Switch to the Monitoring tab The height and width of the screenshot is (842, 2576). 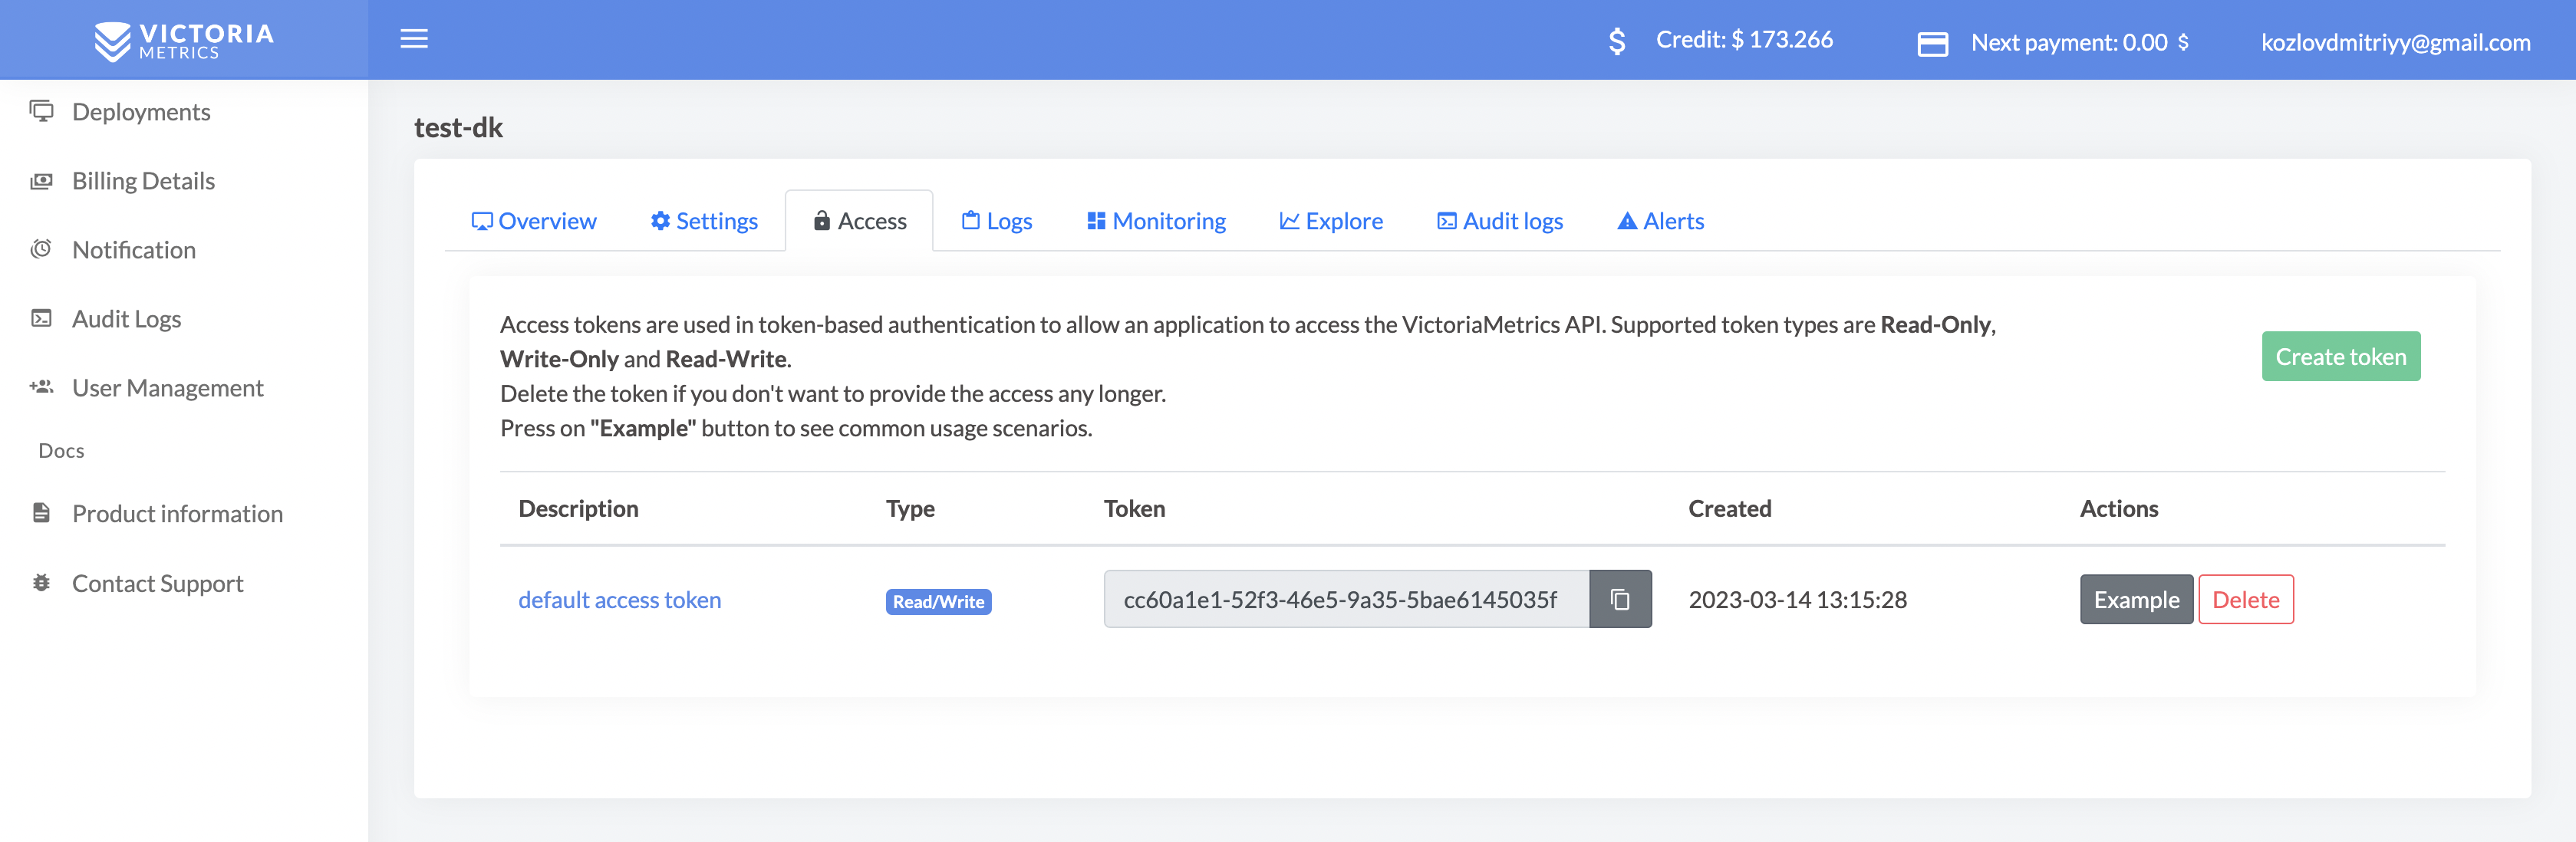pos(1156,220)
